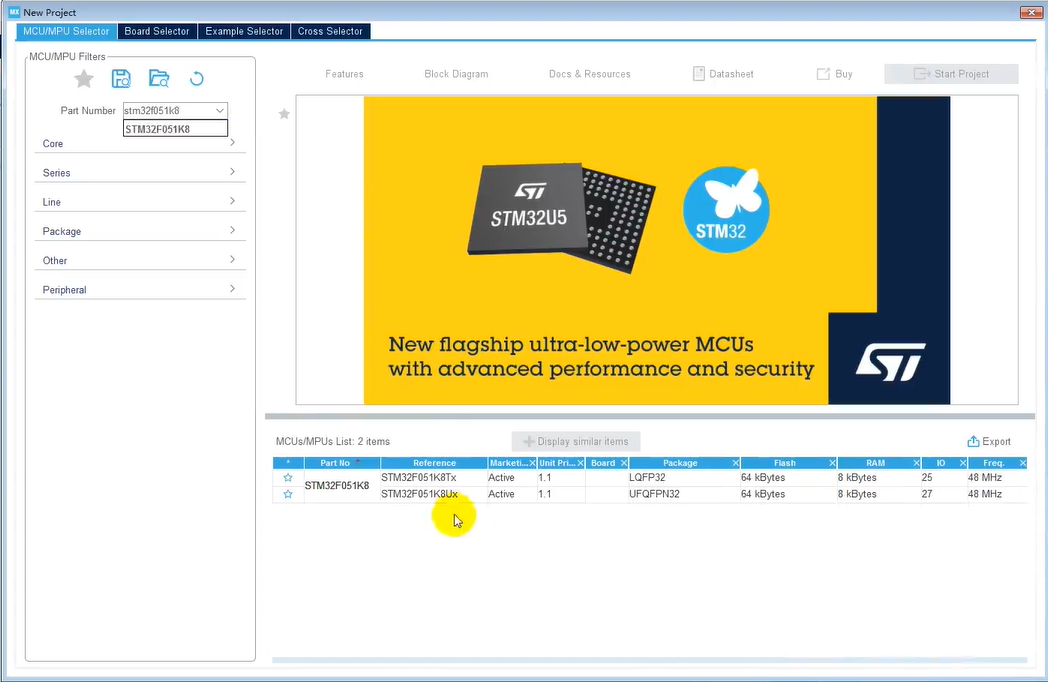This screenshot has width=1048, height=682.
Task: Expand the Peripheral filter
Action: (x=140, y=290)
